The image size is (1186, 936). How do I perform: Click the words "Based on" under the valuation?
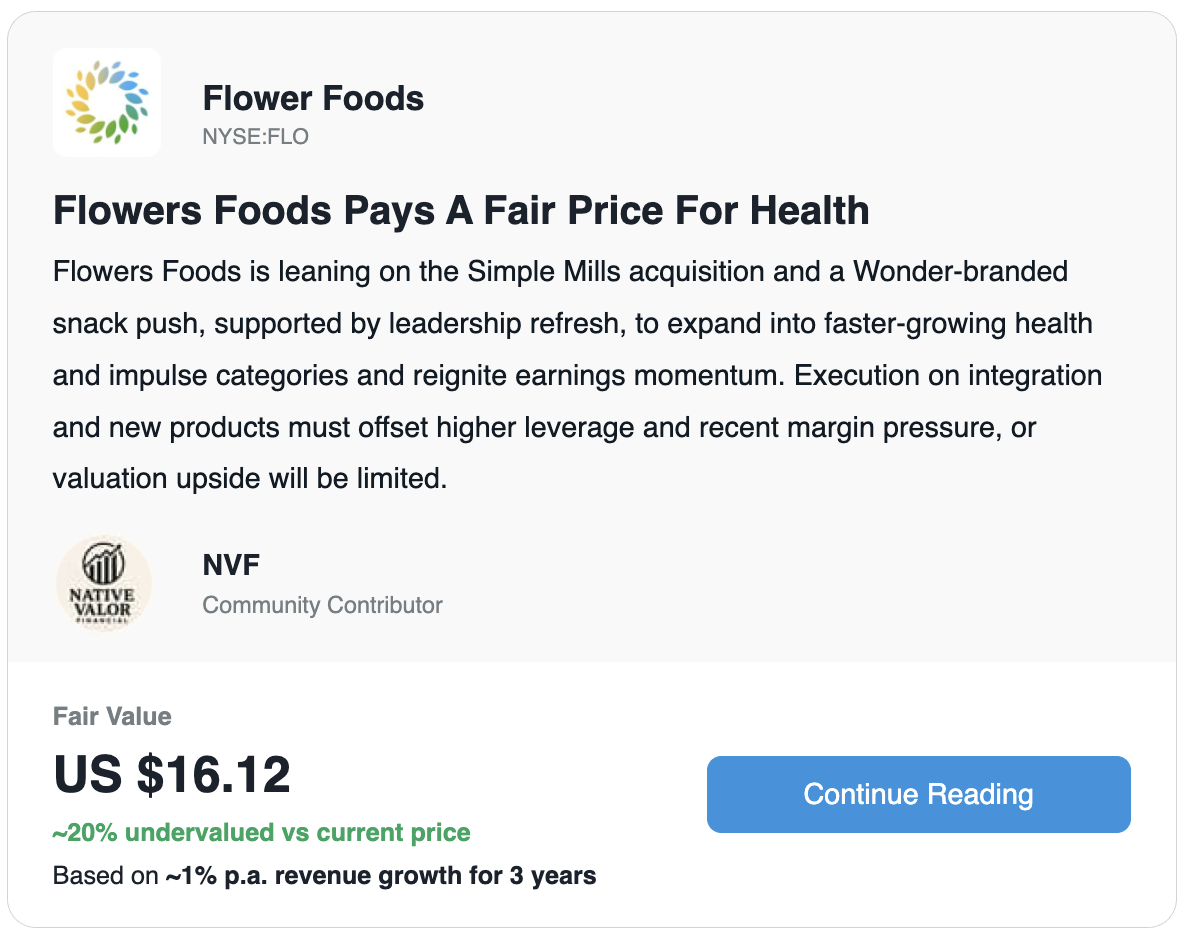pos(105,877)
